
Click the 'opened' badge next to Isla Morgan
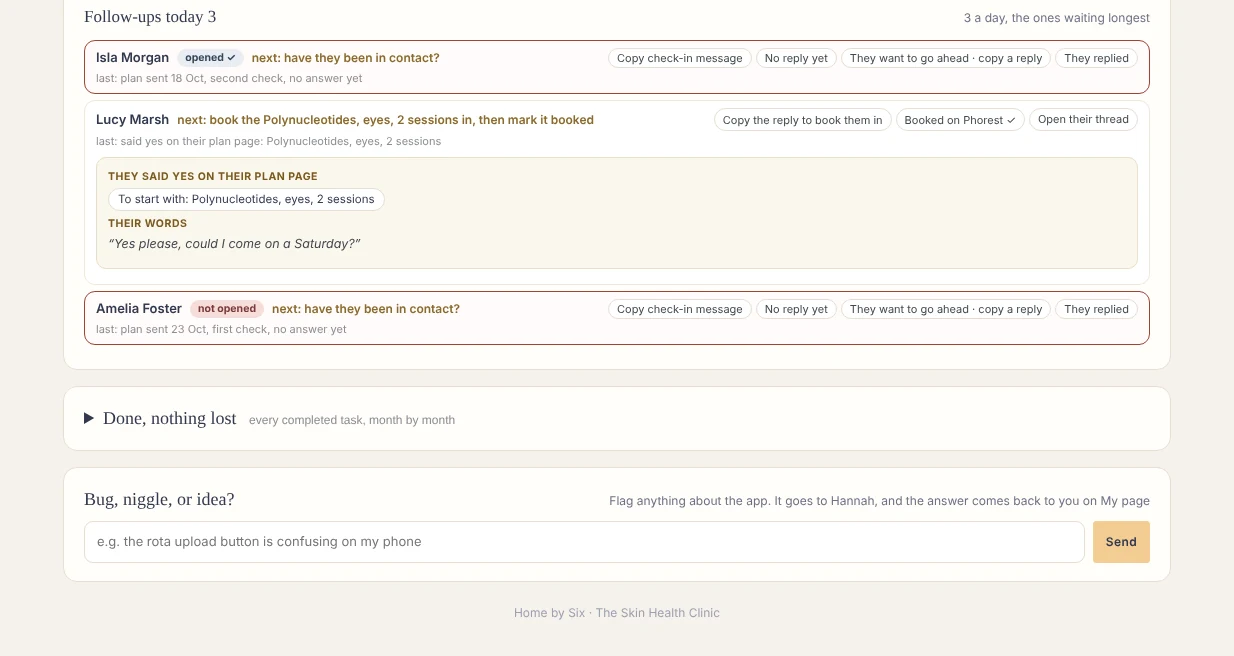(210, 58)
